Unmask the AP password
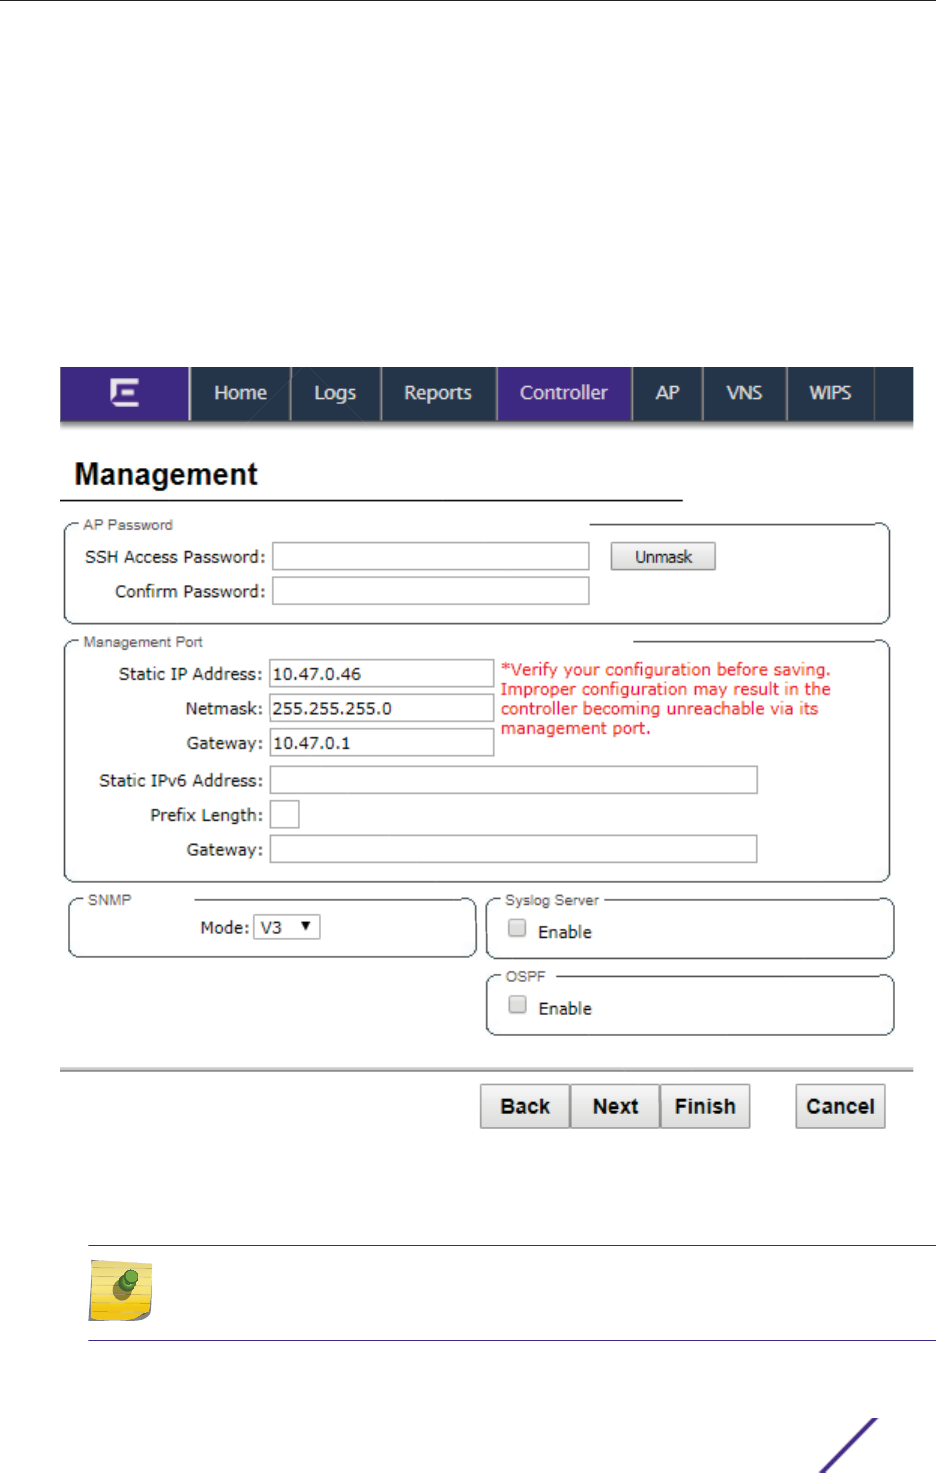The height and width of the screenshot is (1473, 936). [663, 556]
